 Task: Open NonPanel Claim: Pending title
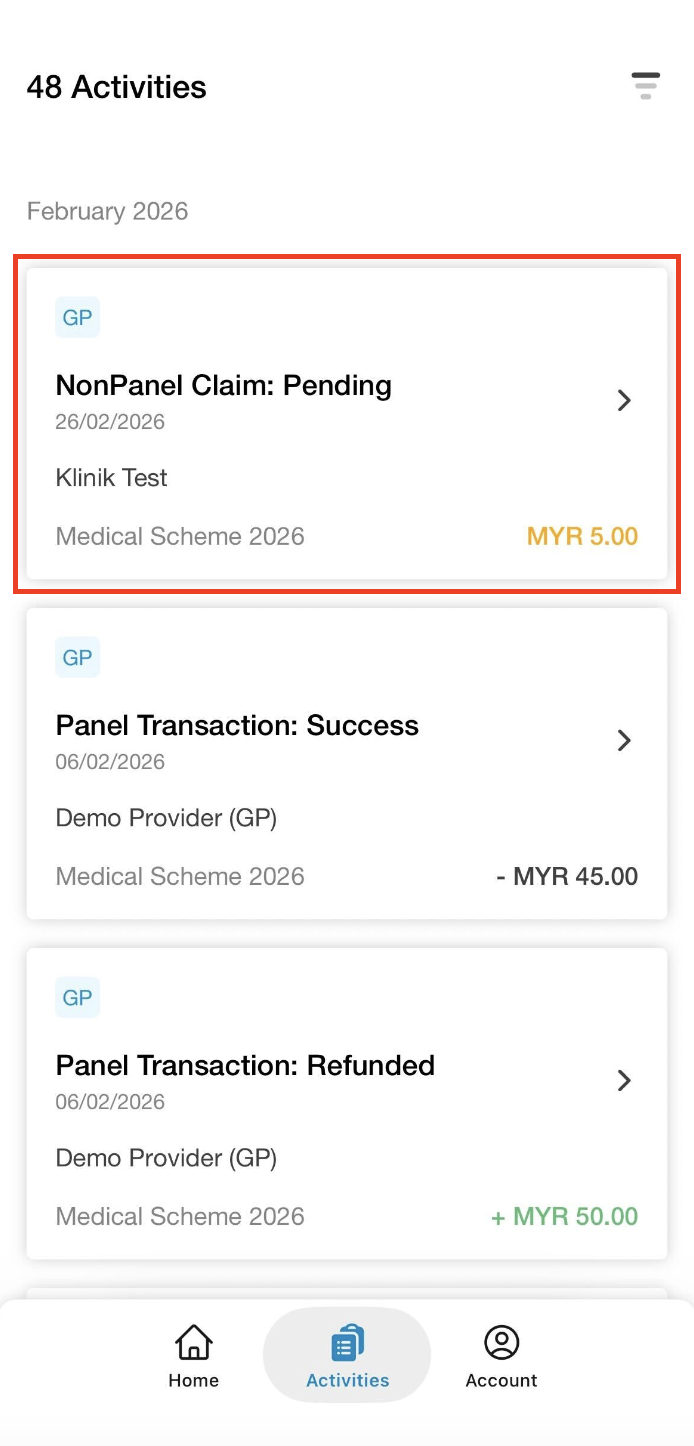tap(223, 386)
